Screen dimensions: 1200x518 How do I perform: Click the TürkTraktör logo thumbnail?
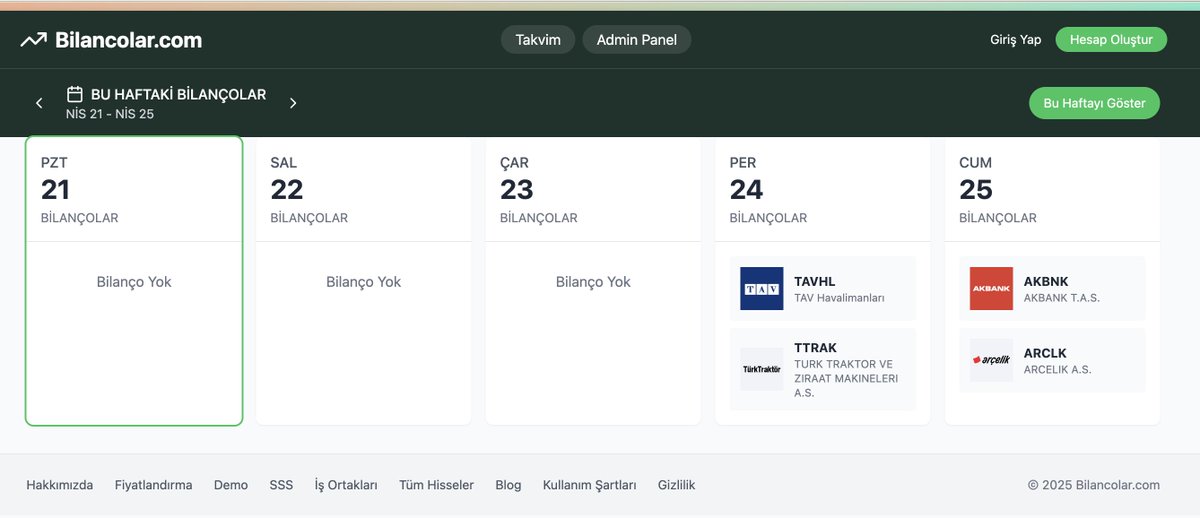(762, 369)
